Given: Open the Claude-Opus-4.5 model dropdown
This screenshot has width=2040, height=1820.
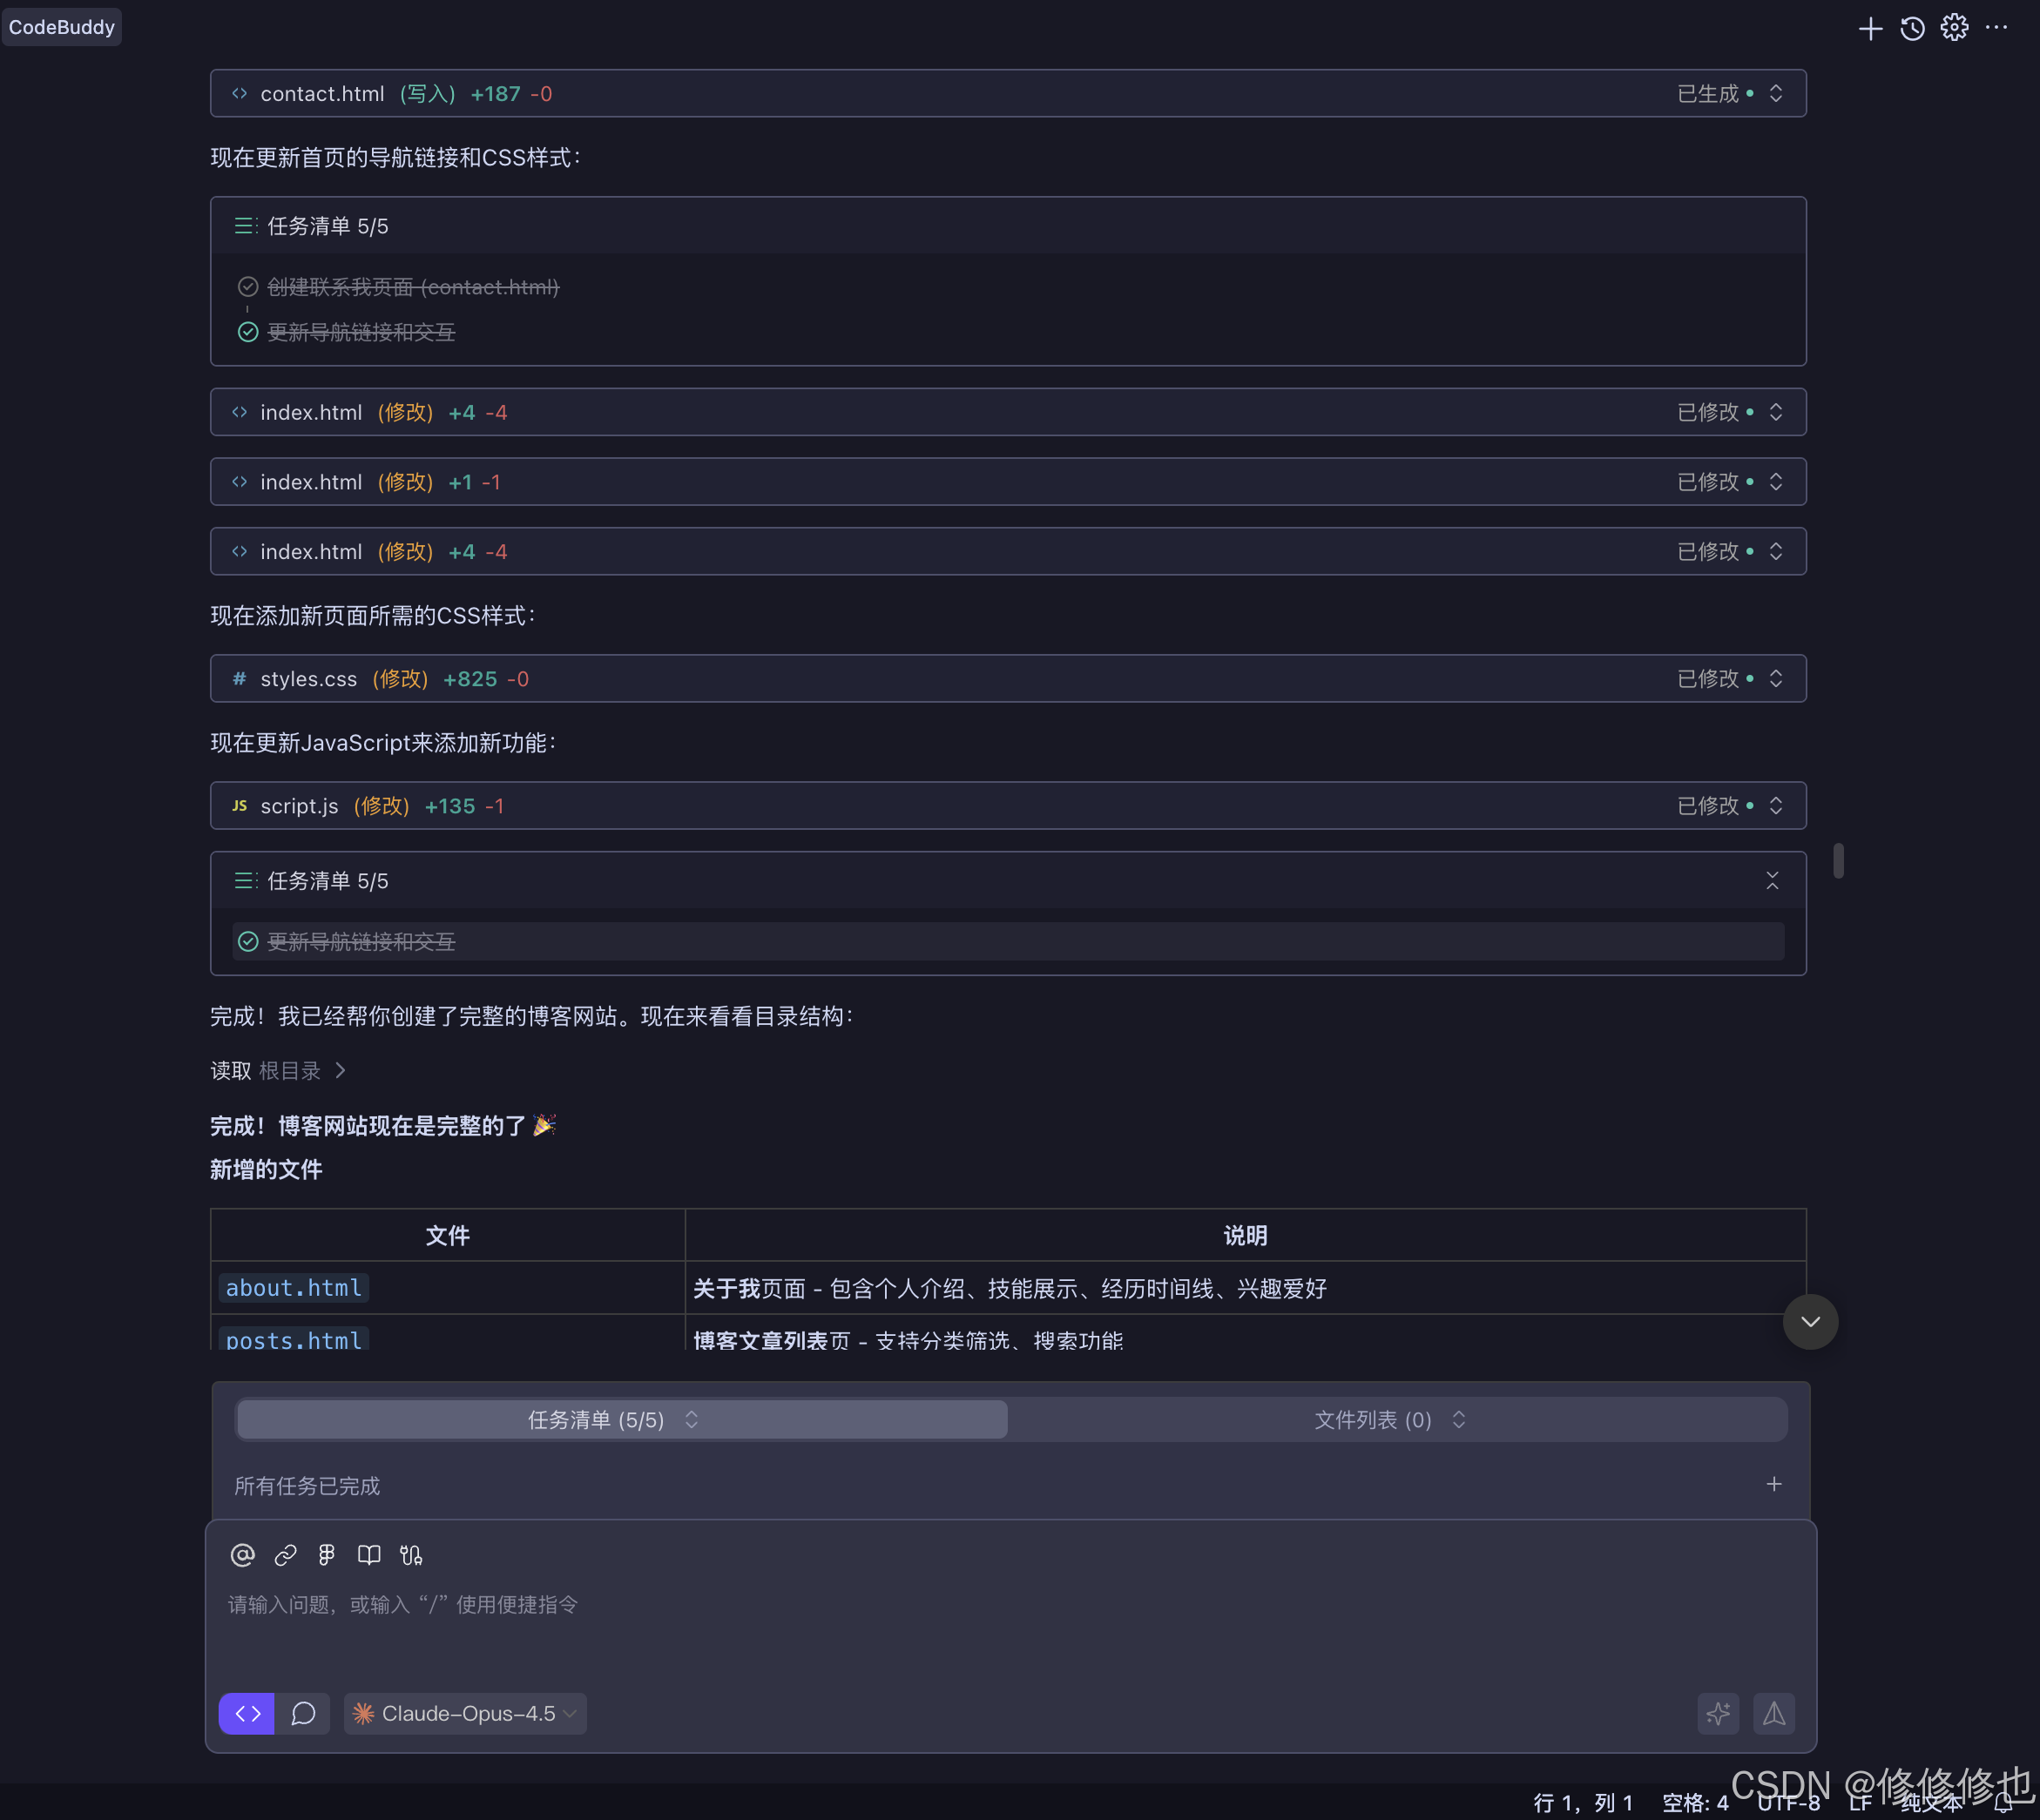Looking at the screenshot, I should (x=466, y=1714).
